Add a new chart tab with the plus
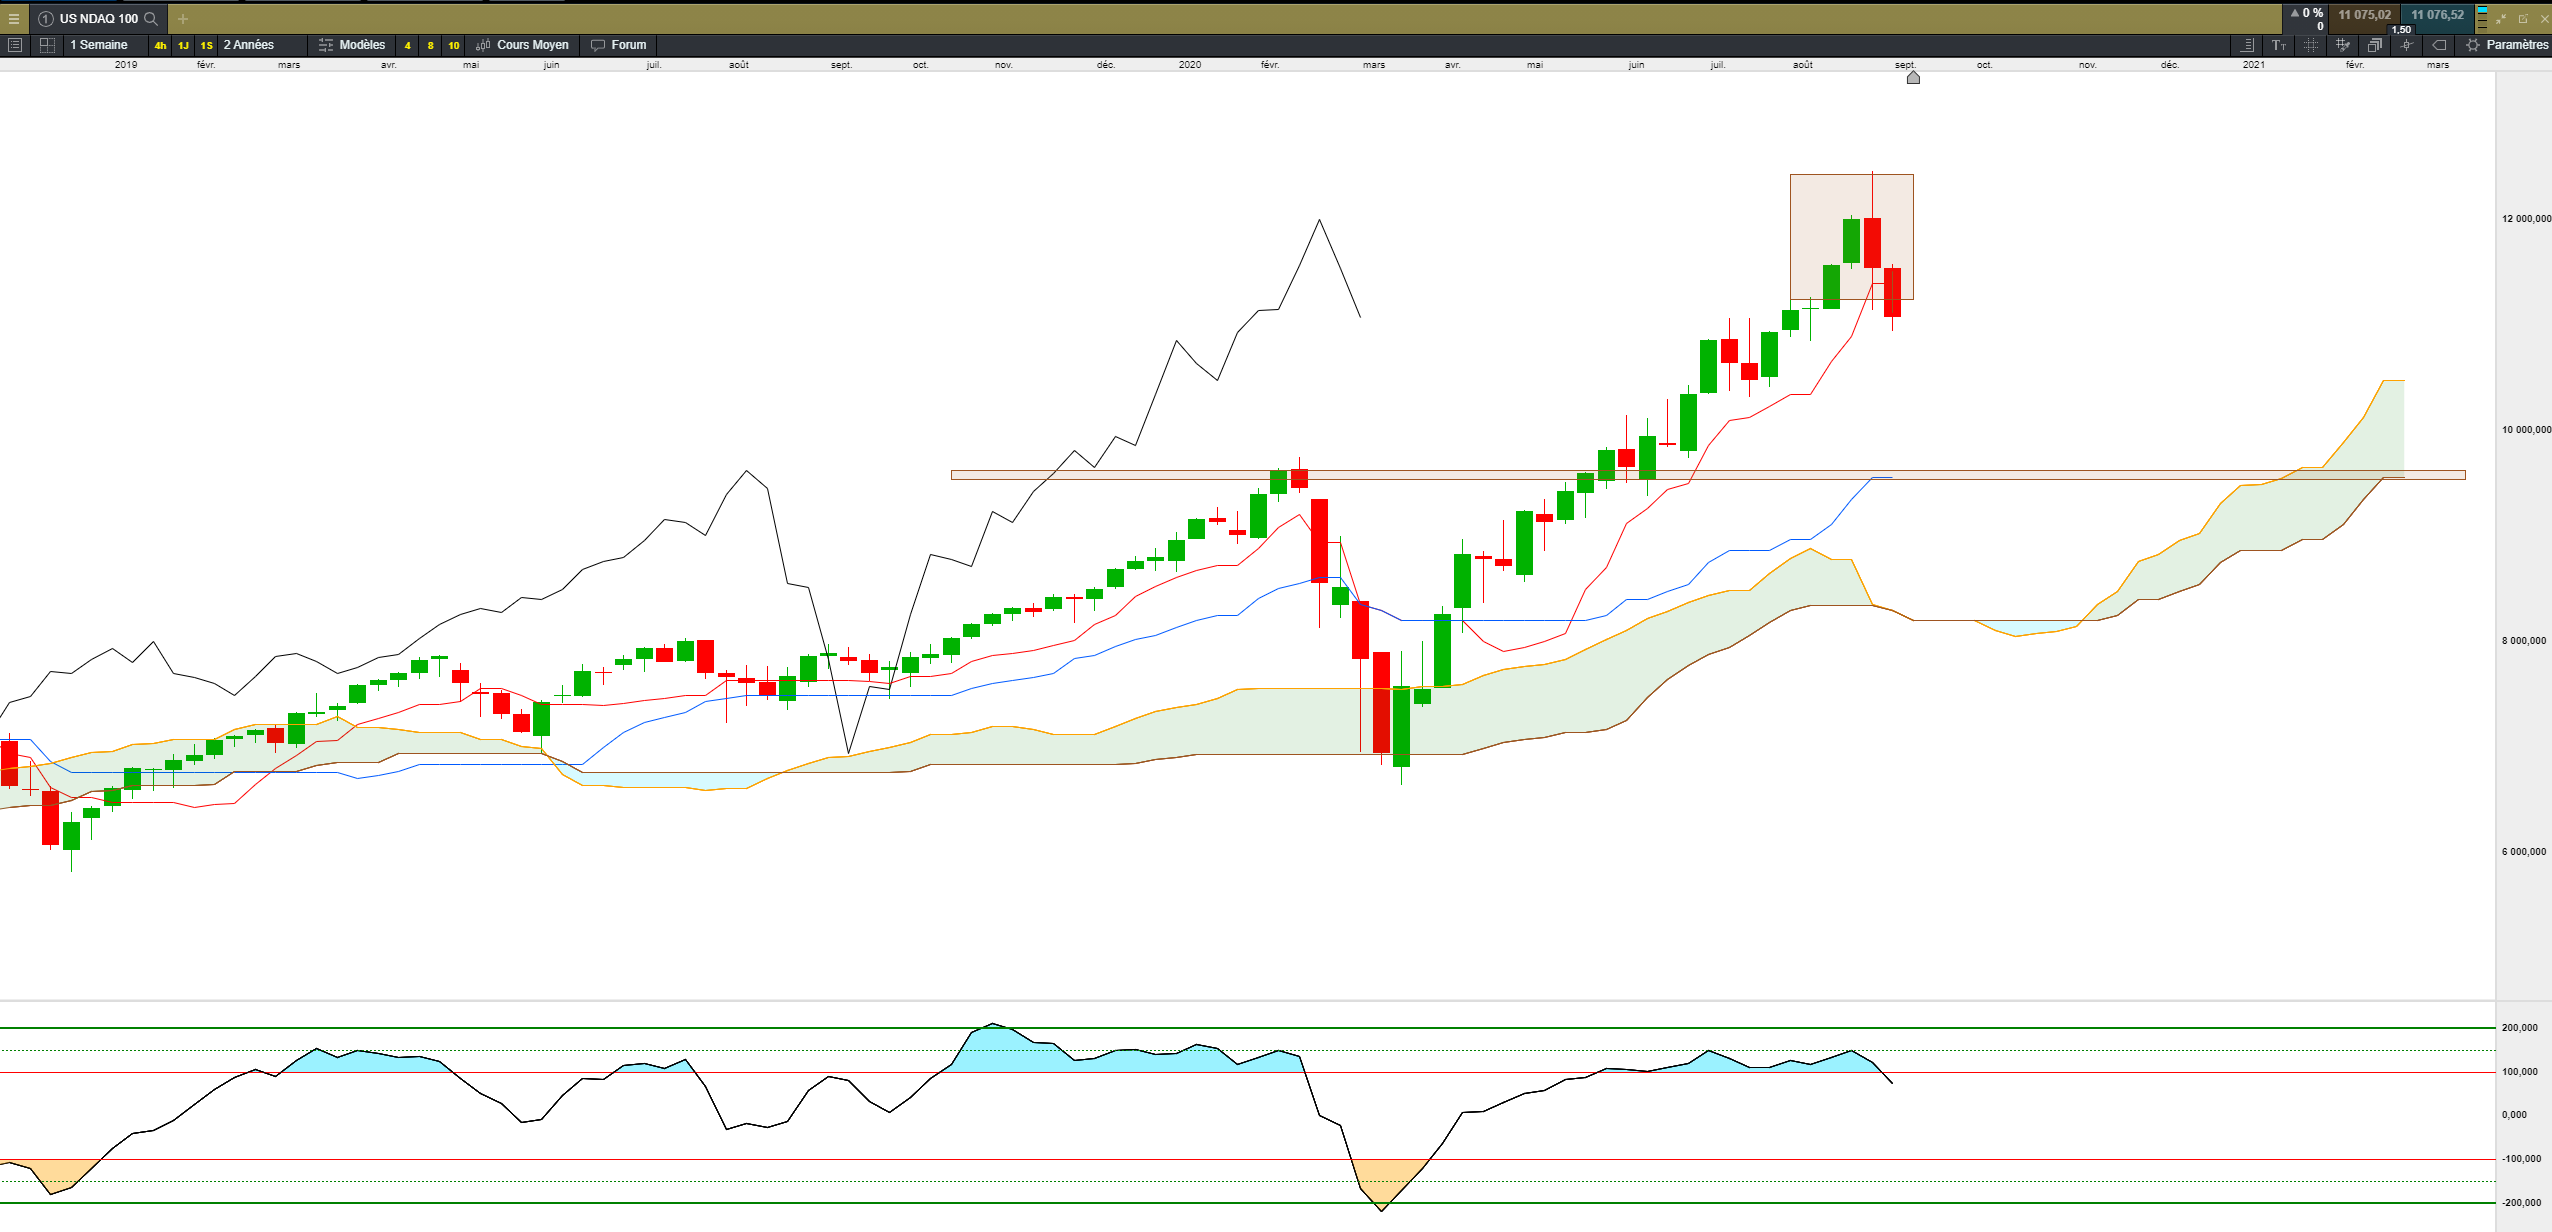This screenshot has height=1232, width=2552. coord(182,19)
